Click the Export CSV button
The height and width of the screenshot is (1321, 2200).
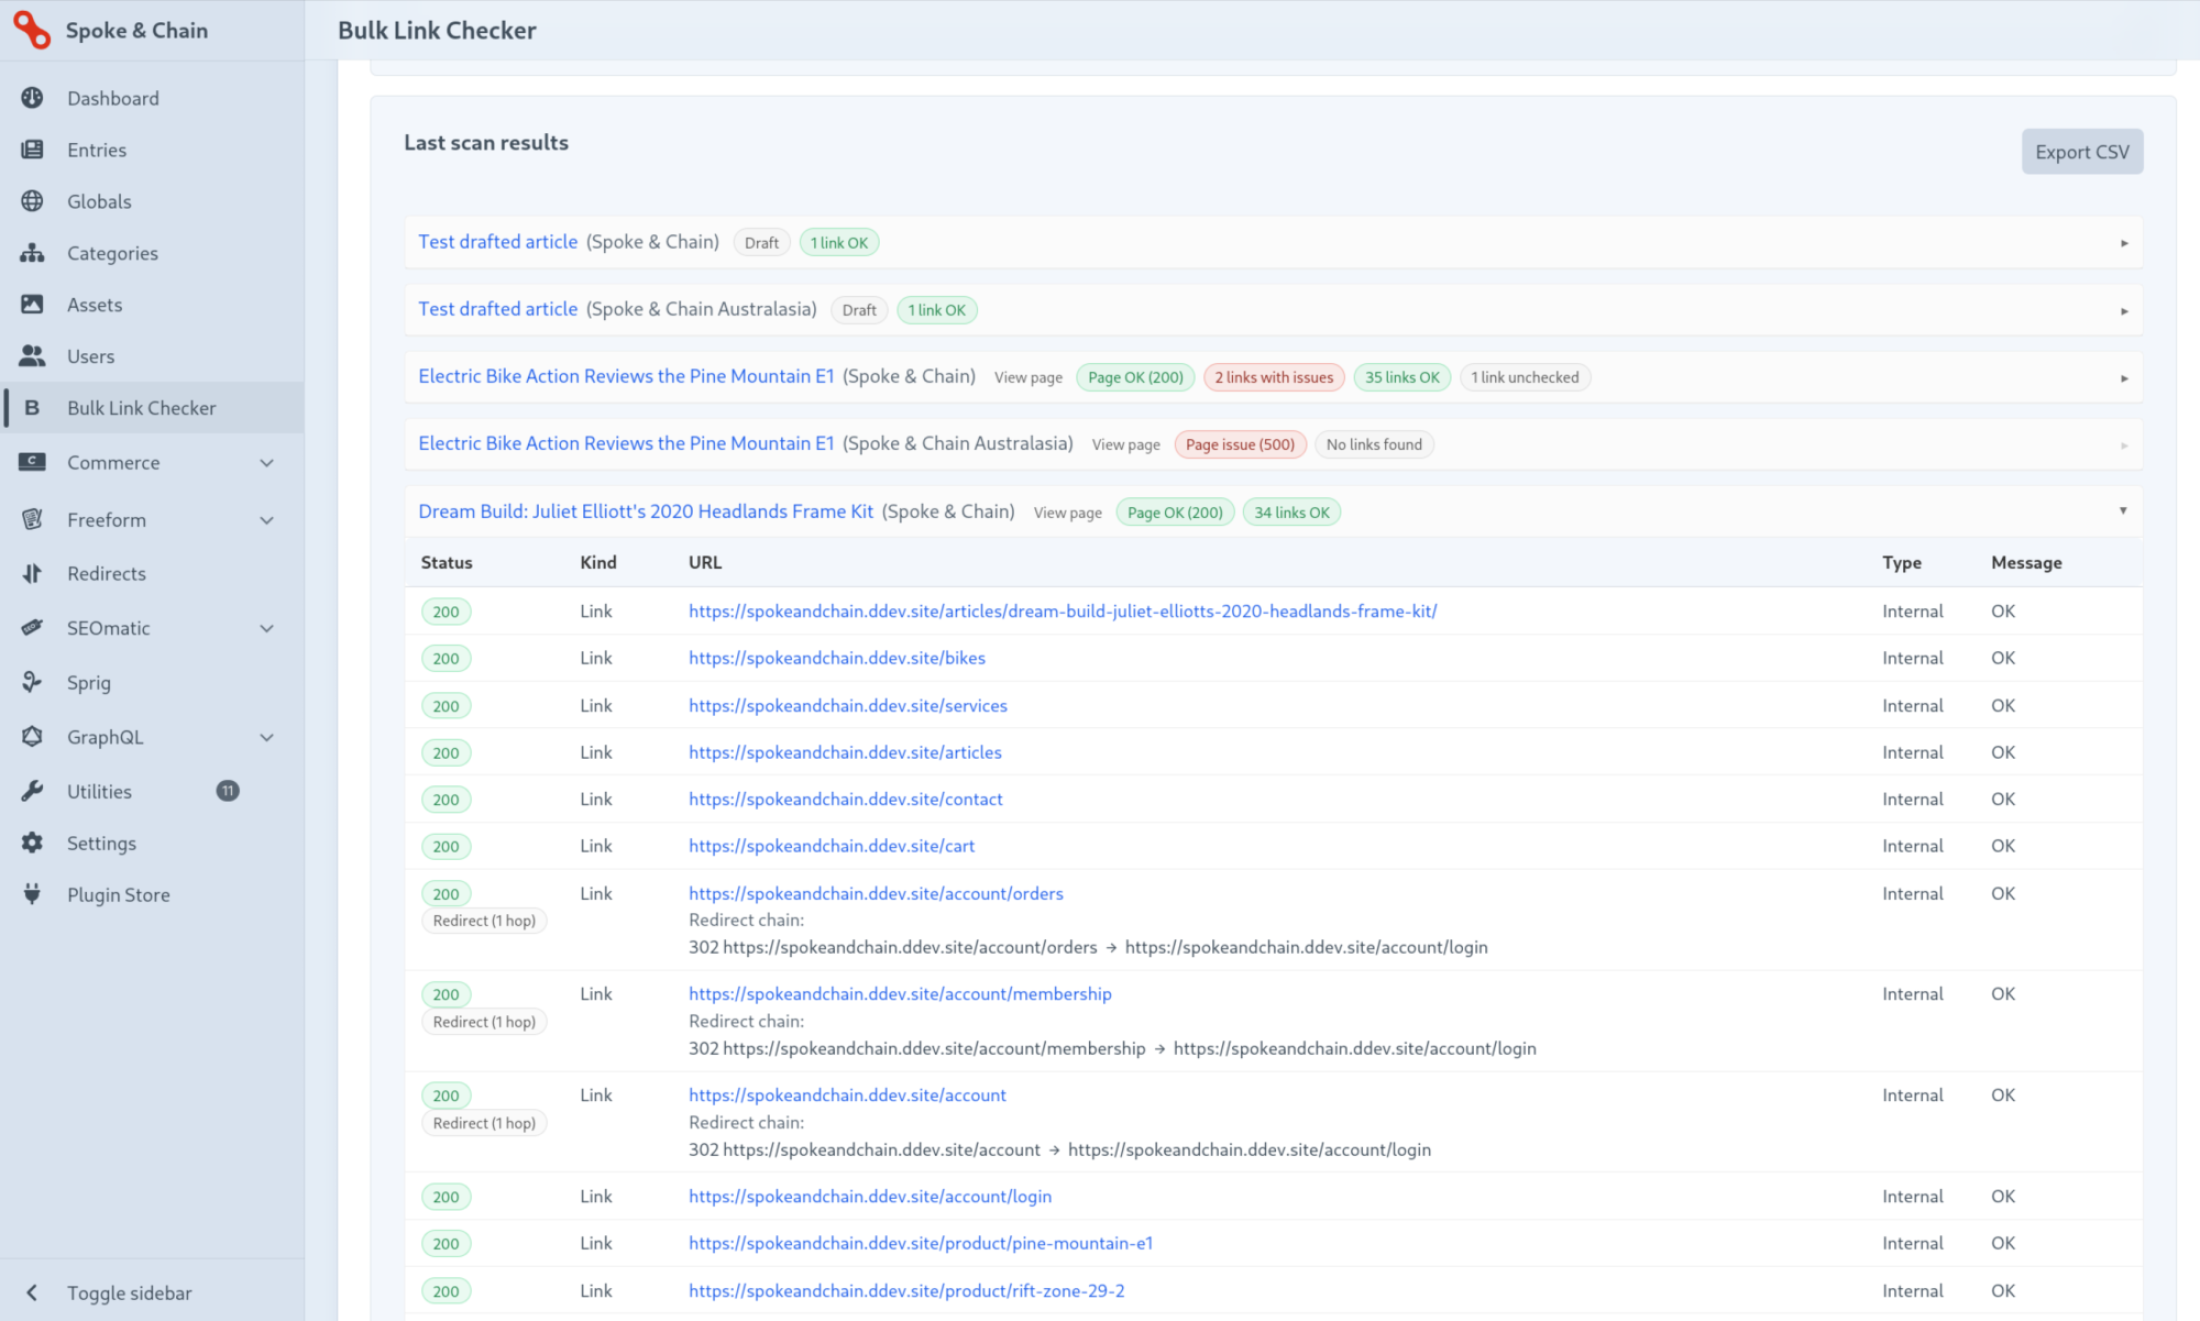pyautogui.click(x=2082, y=151)
